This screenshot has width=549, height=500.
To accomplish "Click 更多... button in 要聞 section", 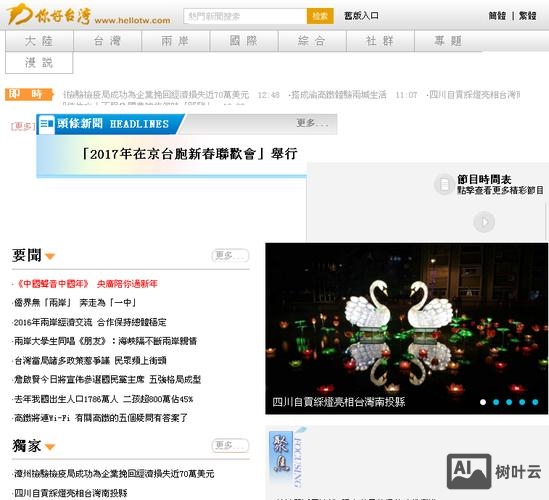I will pos(230,256).
